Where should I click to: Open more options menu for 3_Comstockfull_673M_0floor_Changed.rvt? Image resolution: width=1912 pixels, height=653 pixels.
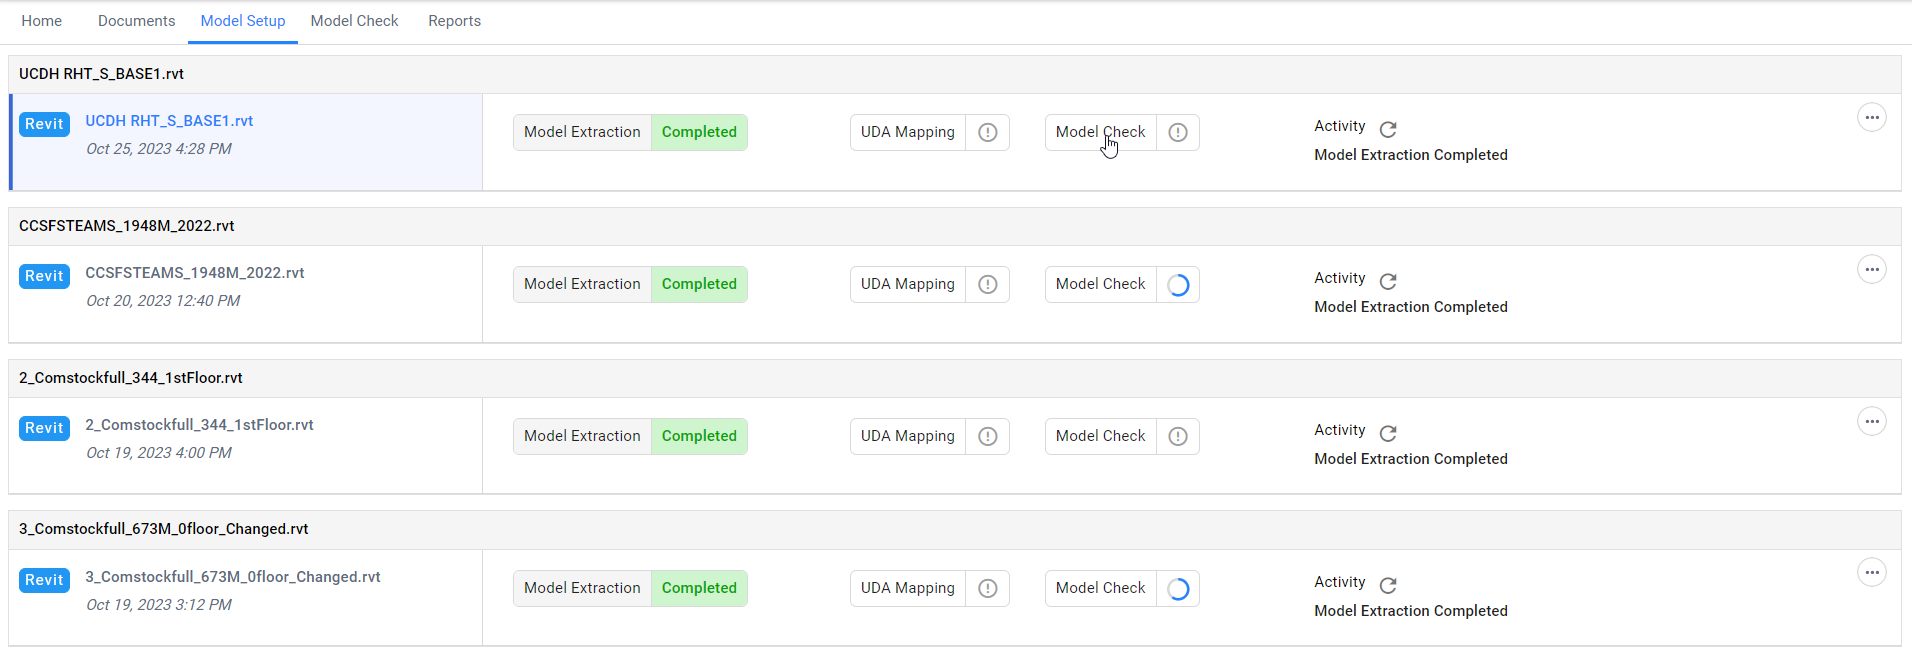[x=1872, y=573]
